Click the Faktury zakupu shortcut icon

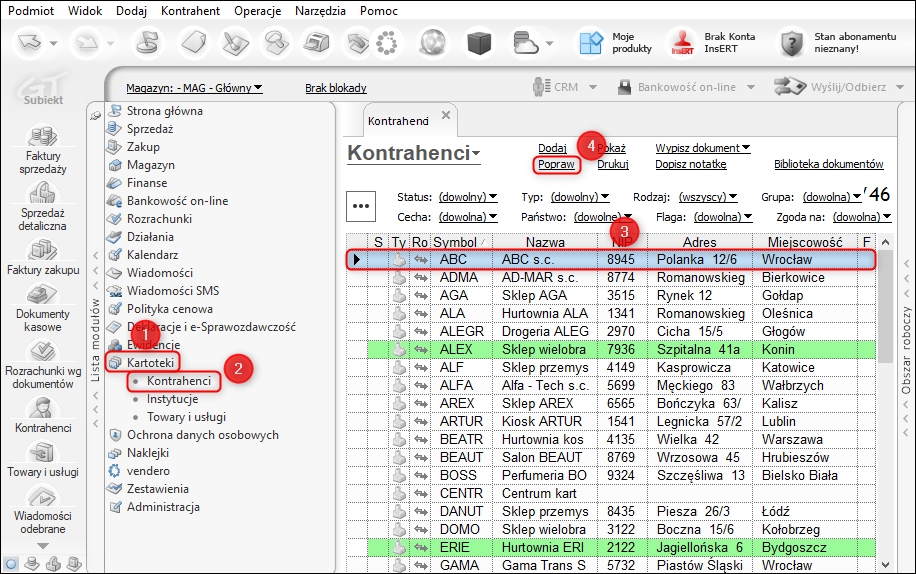click(40, 250)
